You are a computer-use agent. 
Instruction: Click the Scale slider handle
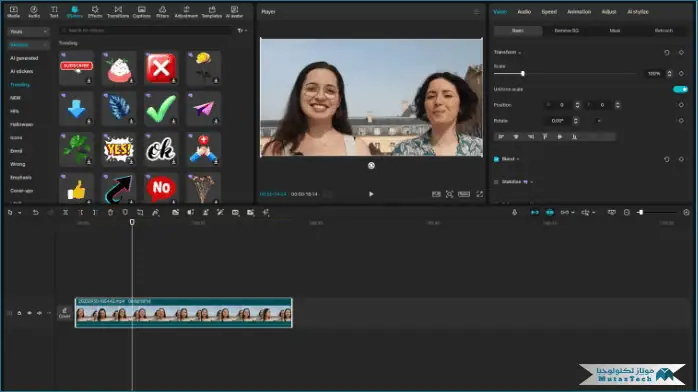523,73
